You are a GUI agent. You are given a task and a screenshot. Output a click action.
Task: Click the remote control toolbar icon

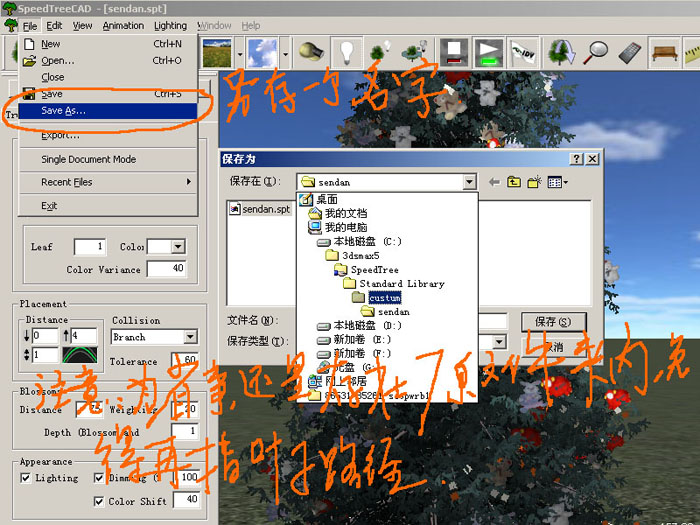pos(629,52)
